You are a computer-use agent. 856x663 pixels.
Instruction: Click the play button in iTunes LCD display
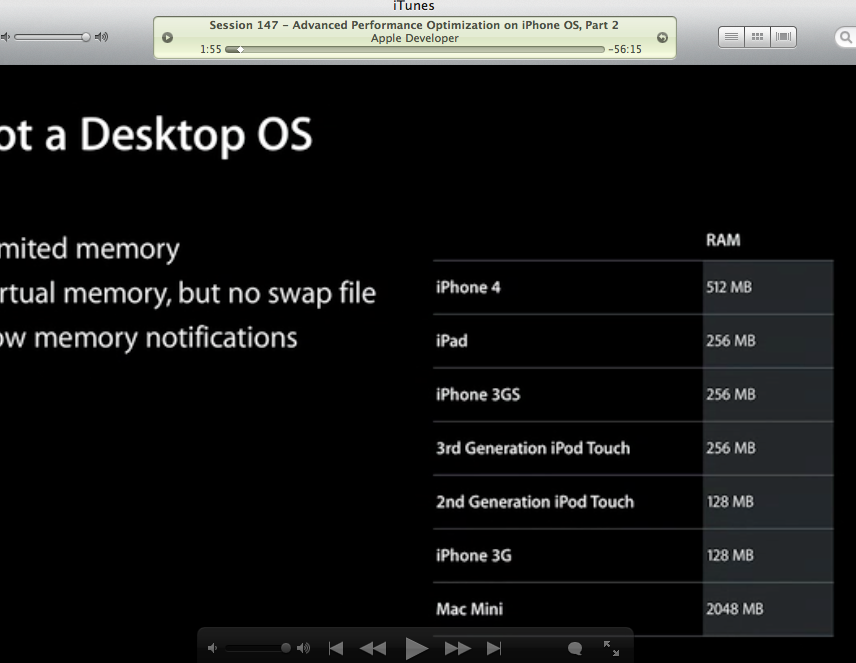tap(168, 38)
